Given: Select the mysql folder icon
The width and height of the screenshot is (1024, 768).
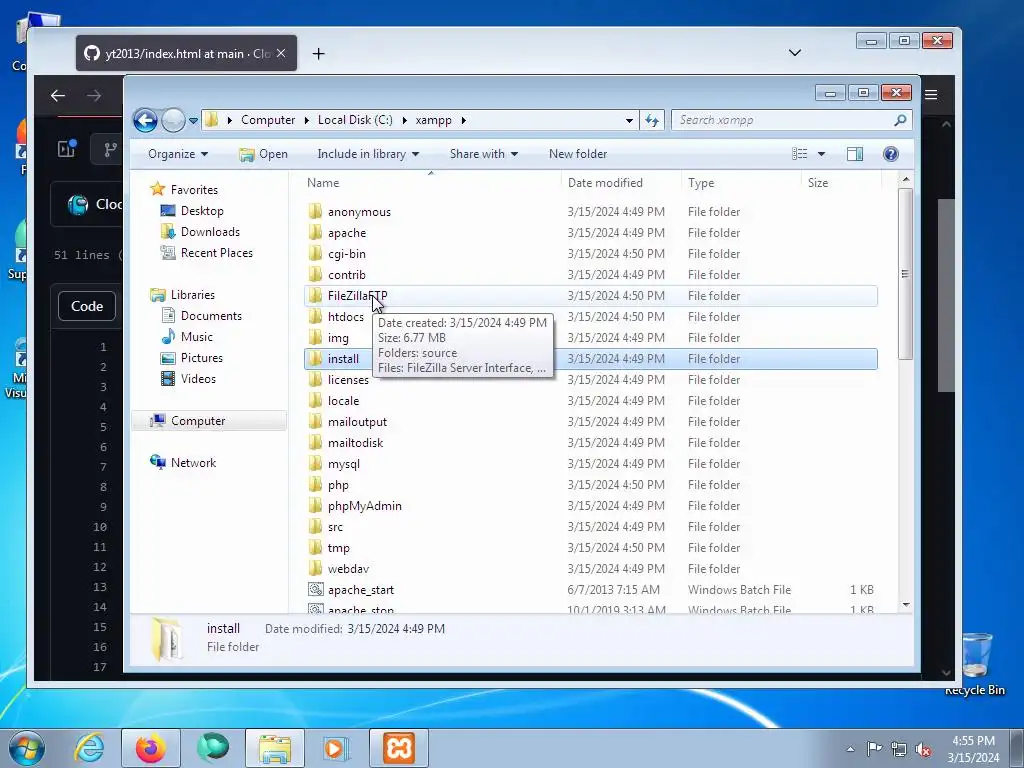Looking at the screenshot, I should tap(315, 464).
